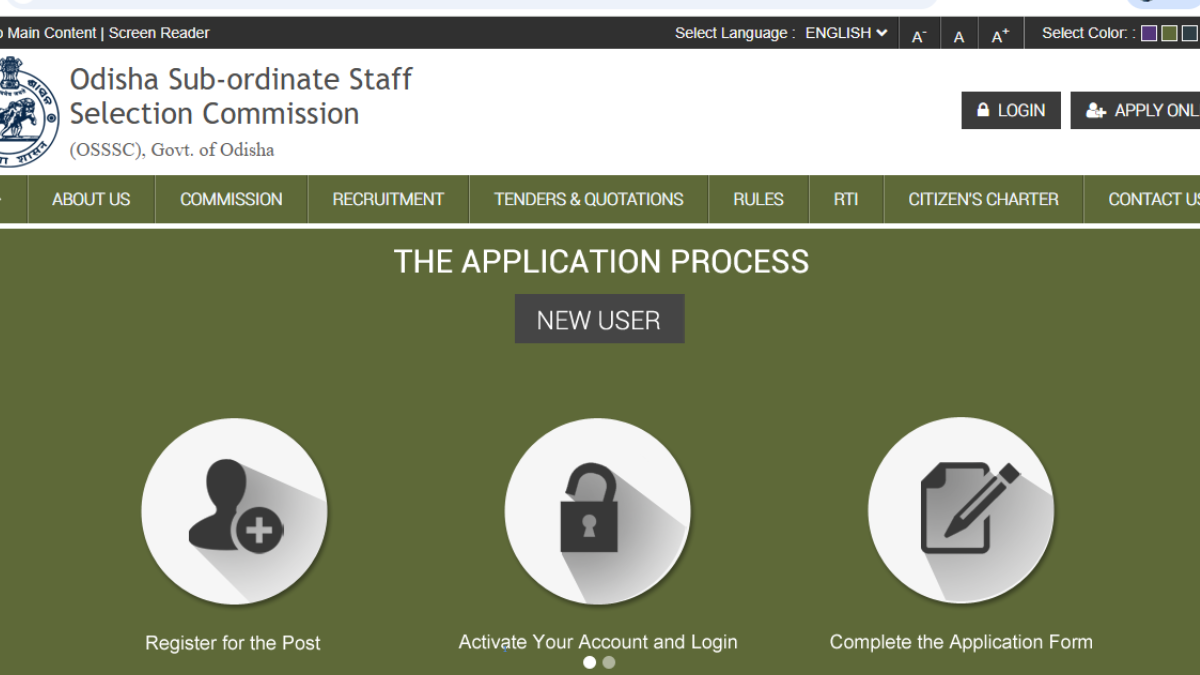
Task: Click the LOGIN button
Action: click(x=1011, y=110)
